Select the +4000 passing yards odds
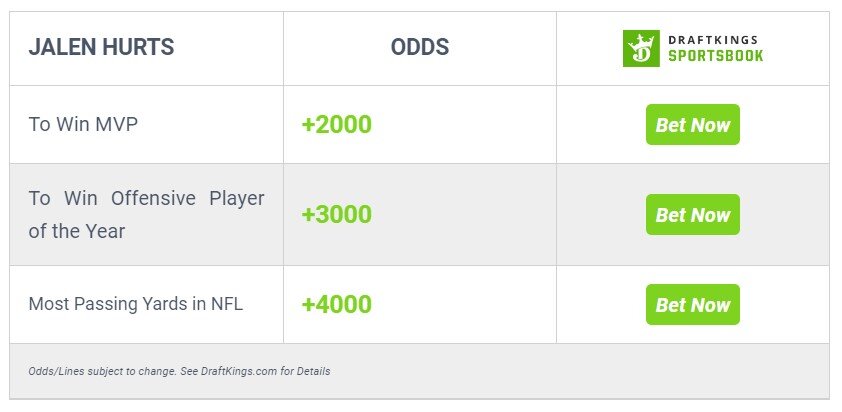Screen dimensions: 842x412 coord(336,305)
